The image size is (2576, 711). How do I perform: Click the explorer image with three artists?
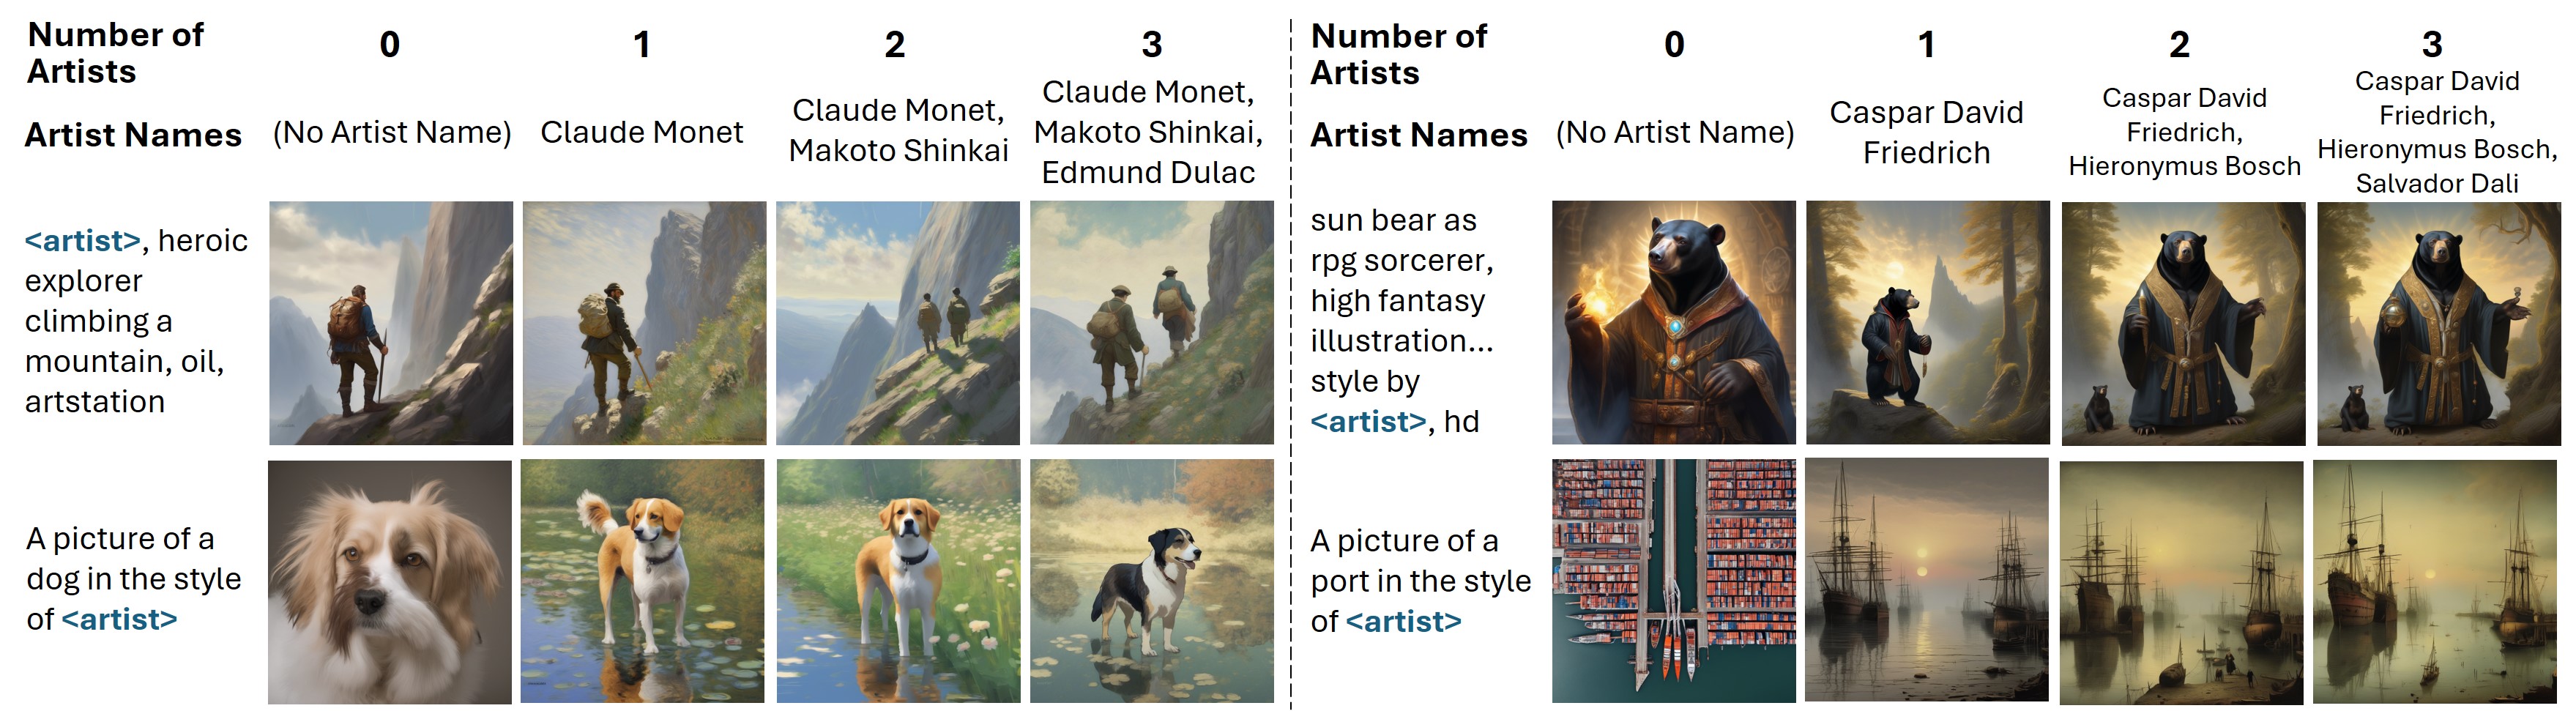pos(1152,323)
